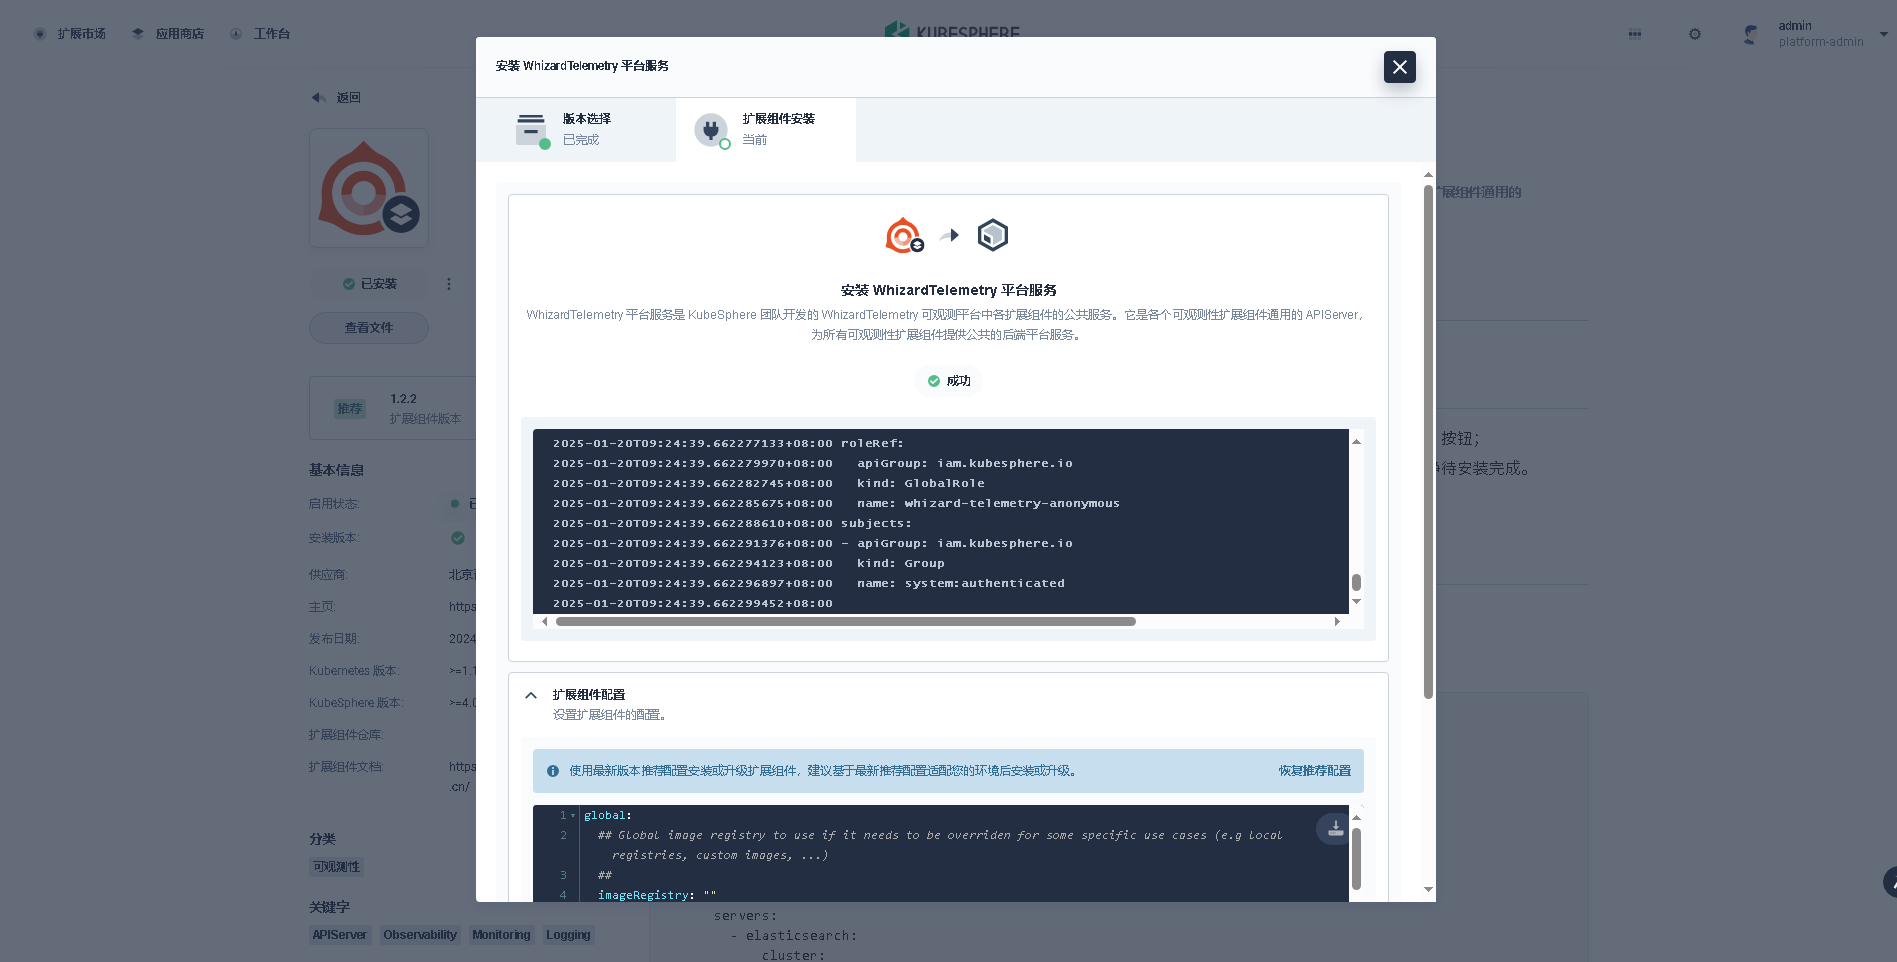Viewport: 1897px width, 962px height.
Task: Click the extension market icon in navbar
Action: coord(40,34)
